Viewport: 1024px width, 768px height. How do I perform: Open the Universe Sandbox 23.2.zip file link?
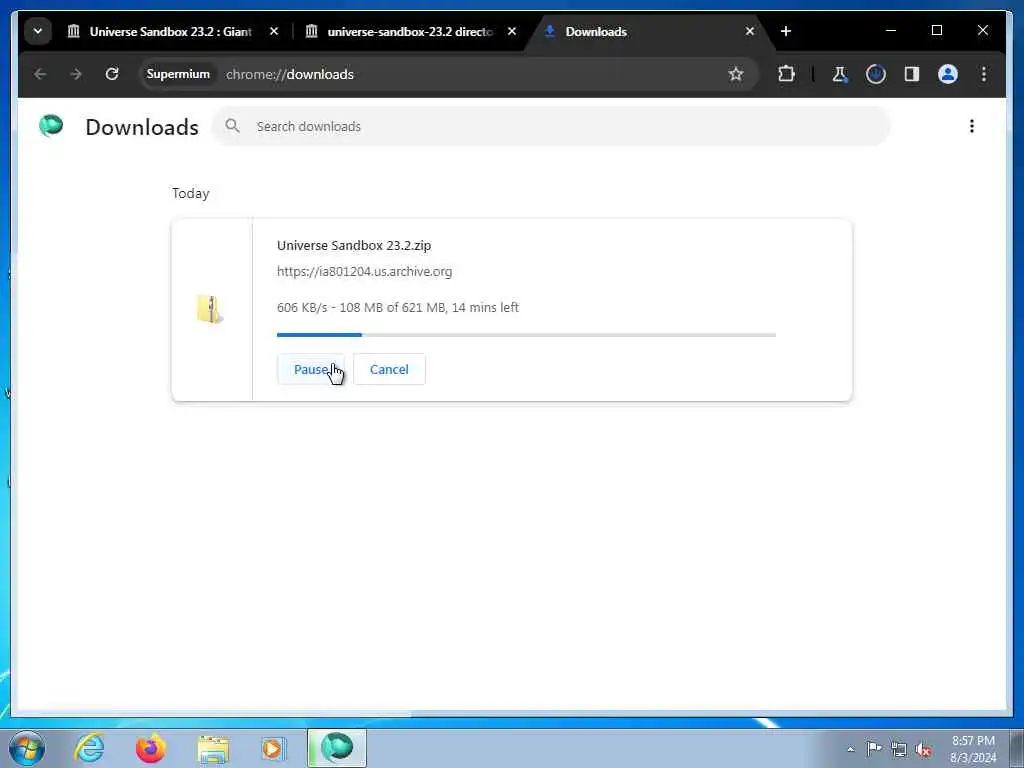click(x=354, y=246)
